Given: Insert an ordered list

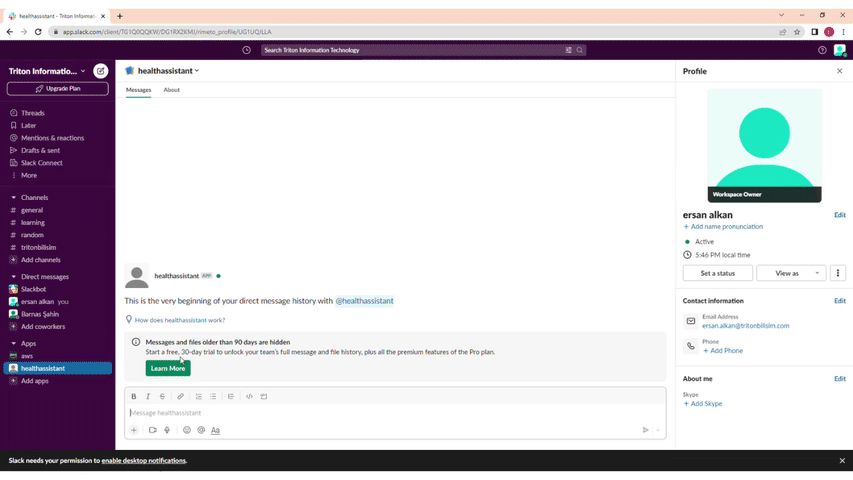Looking at the screenshot, I should pos(199,396).
